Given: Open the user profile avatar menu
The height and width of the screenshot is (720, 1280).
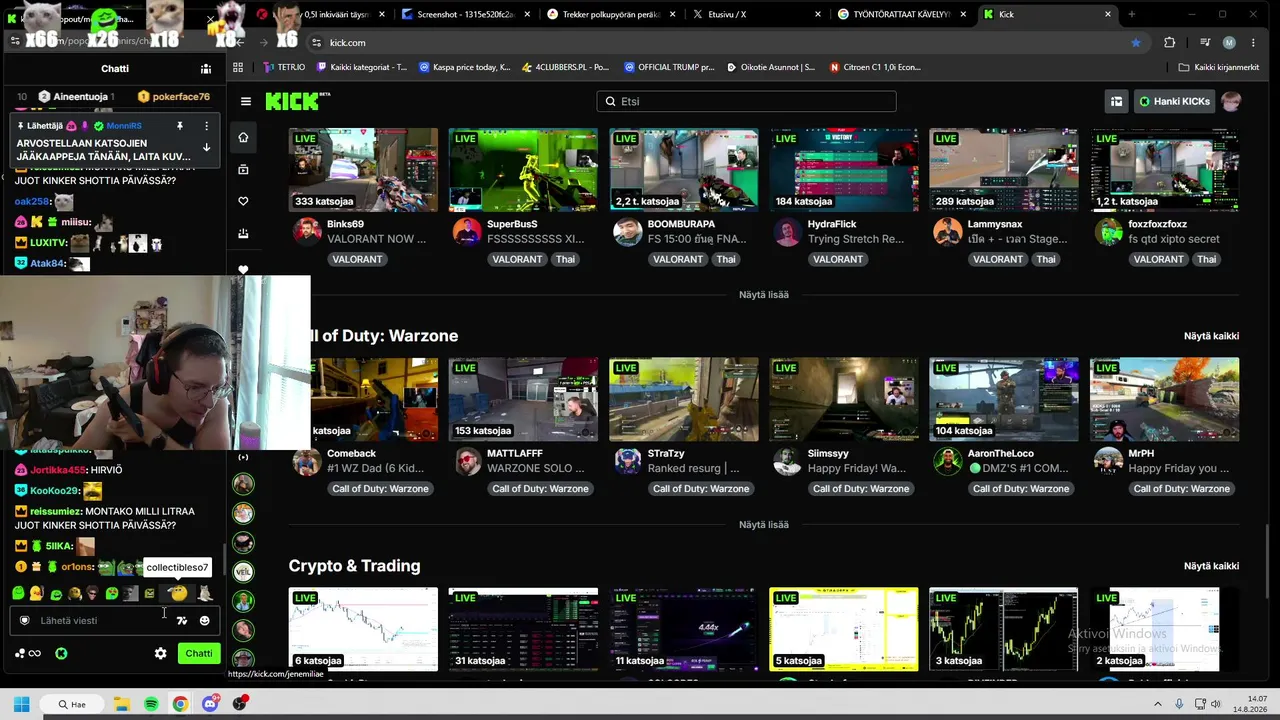Looking at the screenshot, I should click(x=1231, y=101).
